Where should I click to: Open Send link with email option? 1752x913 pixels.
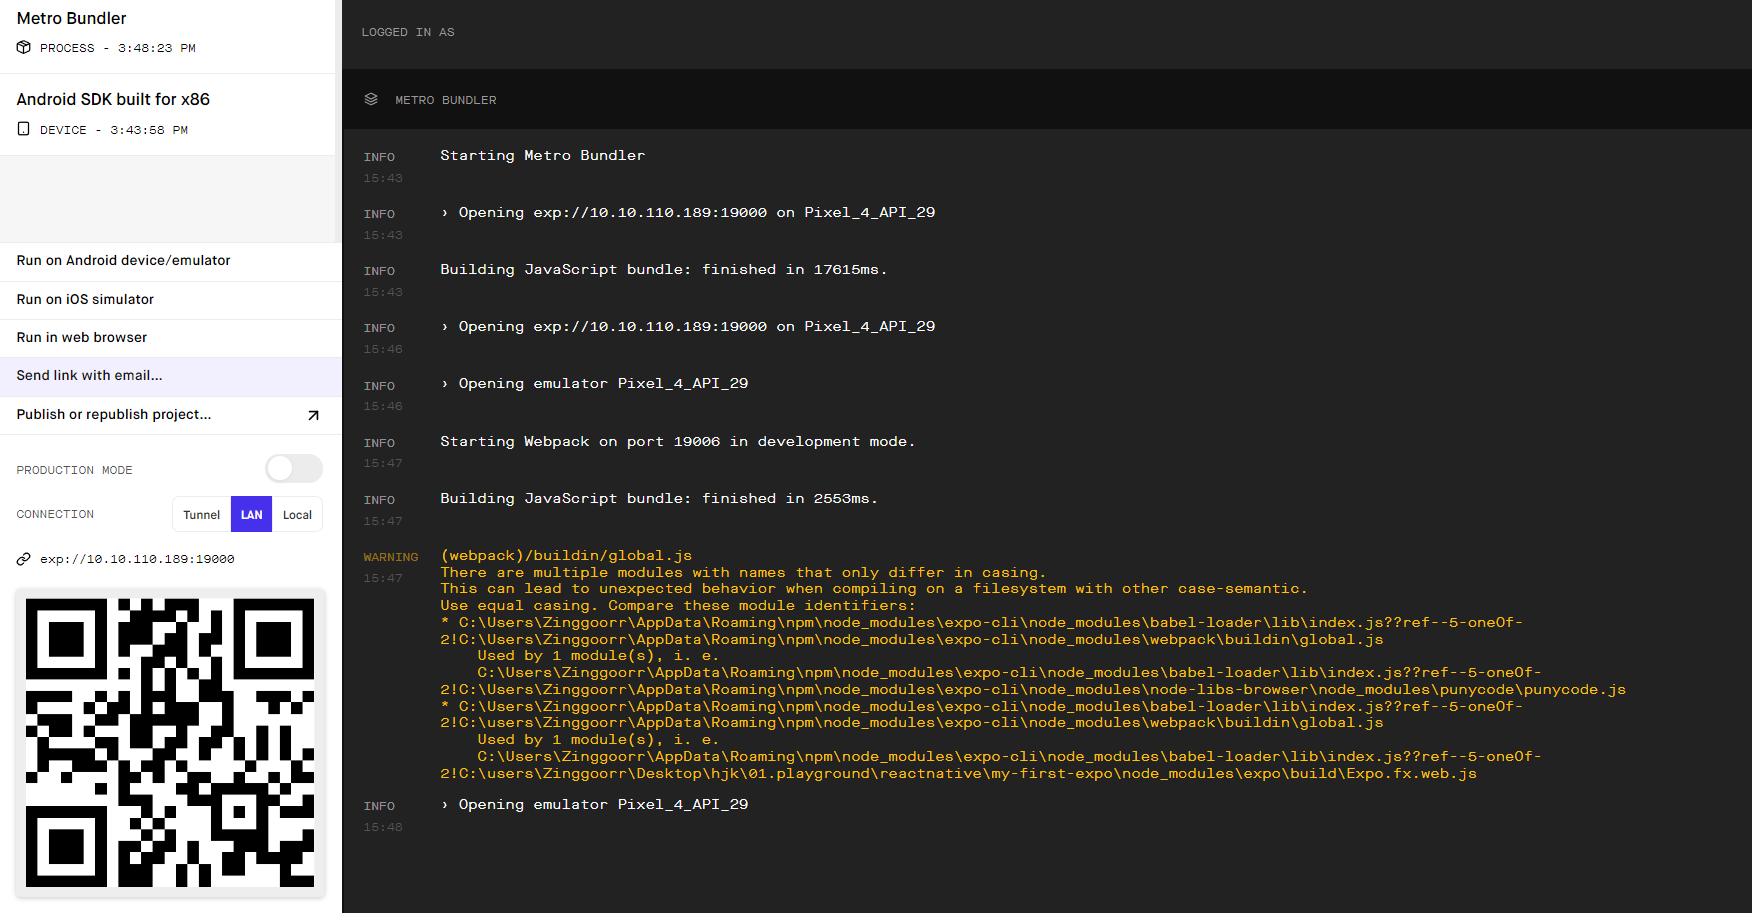click(x=171, y=376)
